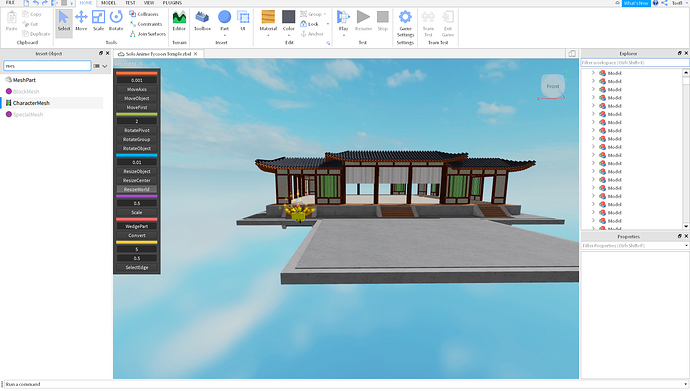Switch to the PLUGINS tab
The height and width of the screenshot is (391, 690).
(x=172, y=3)
